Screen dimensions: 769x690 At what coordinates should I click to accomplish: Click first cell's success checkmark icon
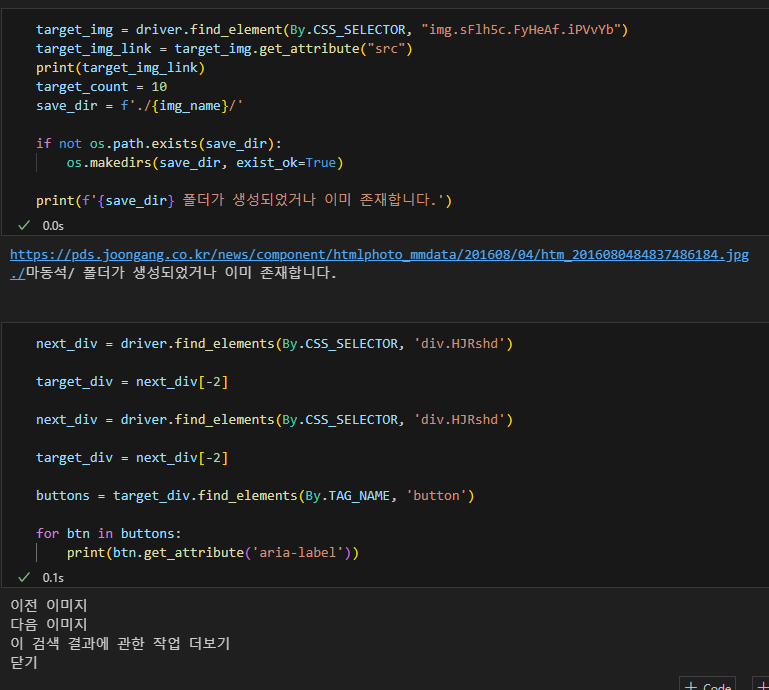click(x=24, y=226)
